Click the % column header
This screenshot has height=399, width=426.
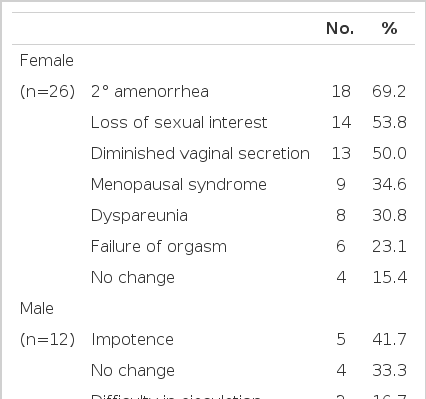pyautogui.click(x=389, y=28)
